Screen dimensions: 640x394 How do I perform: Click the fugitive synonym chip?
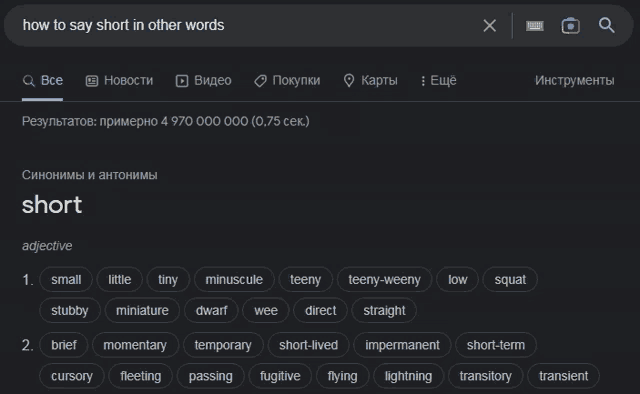pyautogui.click(x=280, y=376)
